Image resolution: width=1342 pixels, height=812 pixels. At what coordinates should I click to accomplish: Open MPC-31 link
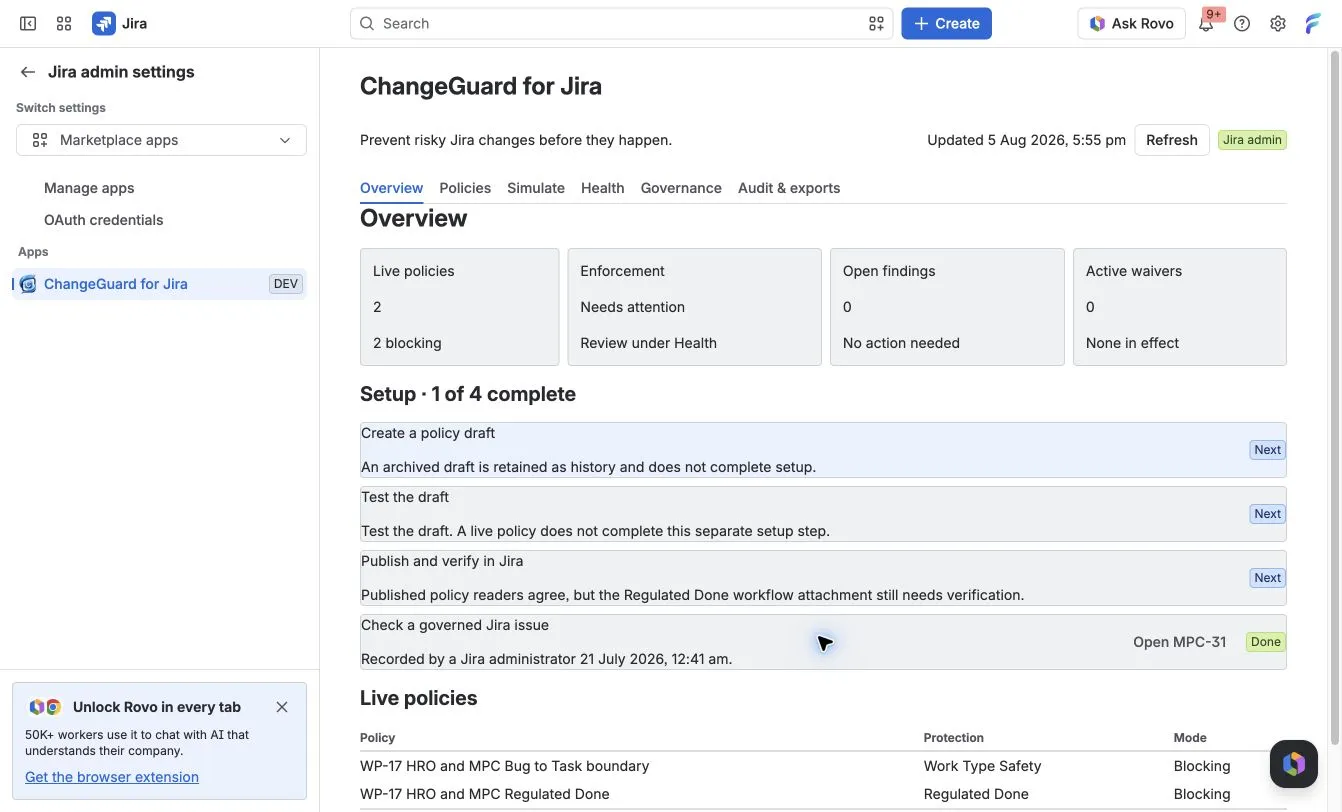[1179, 642]
